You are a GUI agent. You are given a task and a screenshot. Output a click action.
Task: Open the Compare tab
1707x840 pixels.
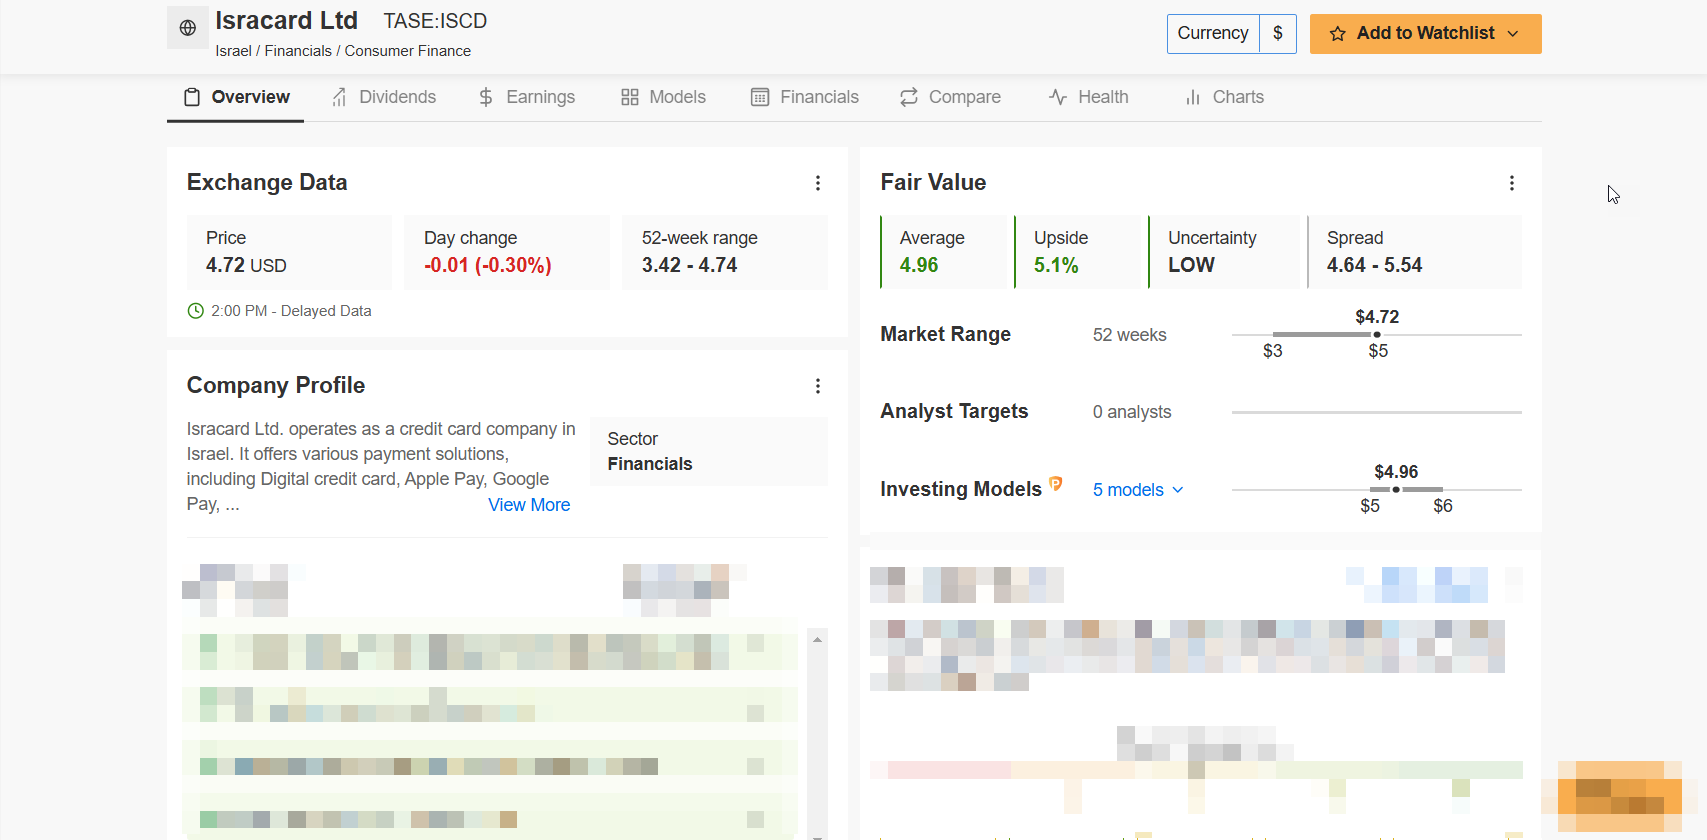(950, 97)
